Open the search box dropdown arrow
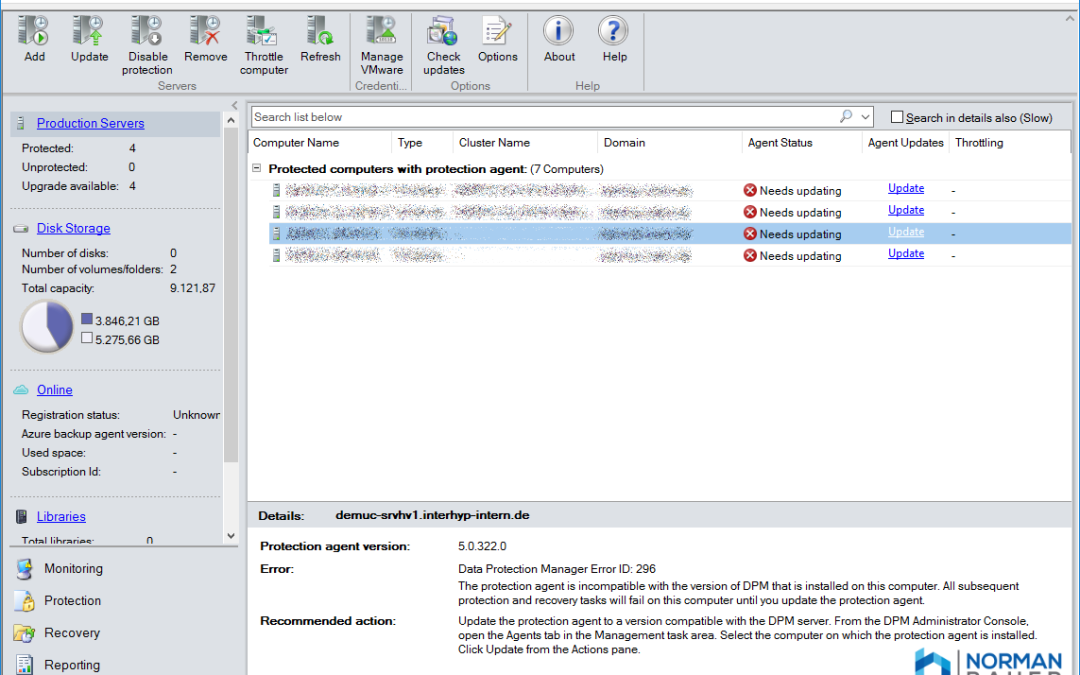This screenshot has width=1080, height=675. (866, 117)
